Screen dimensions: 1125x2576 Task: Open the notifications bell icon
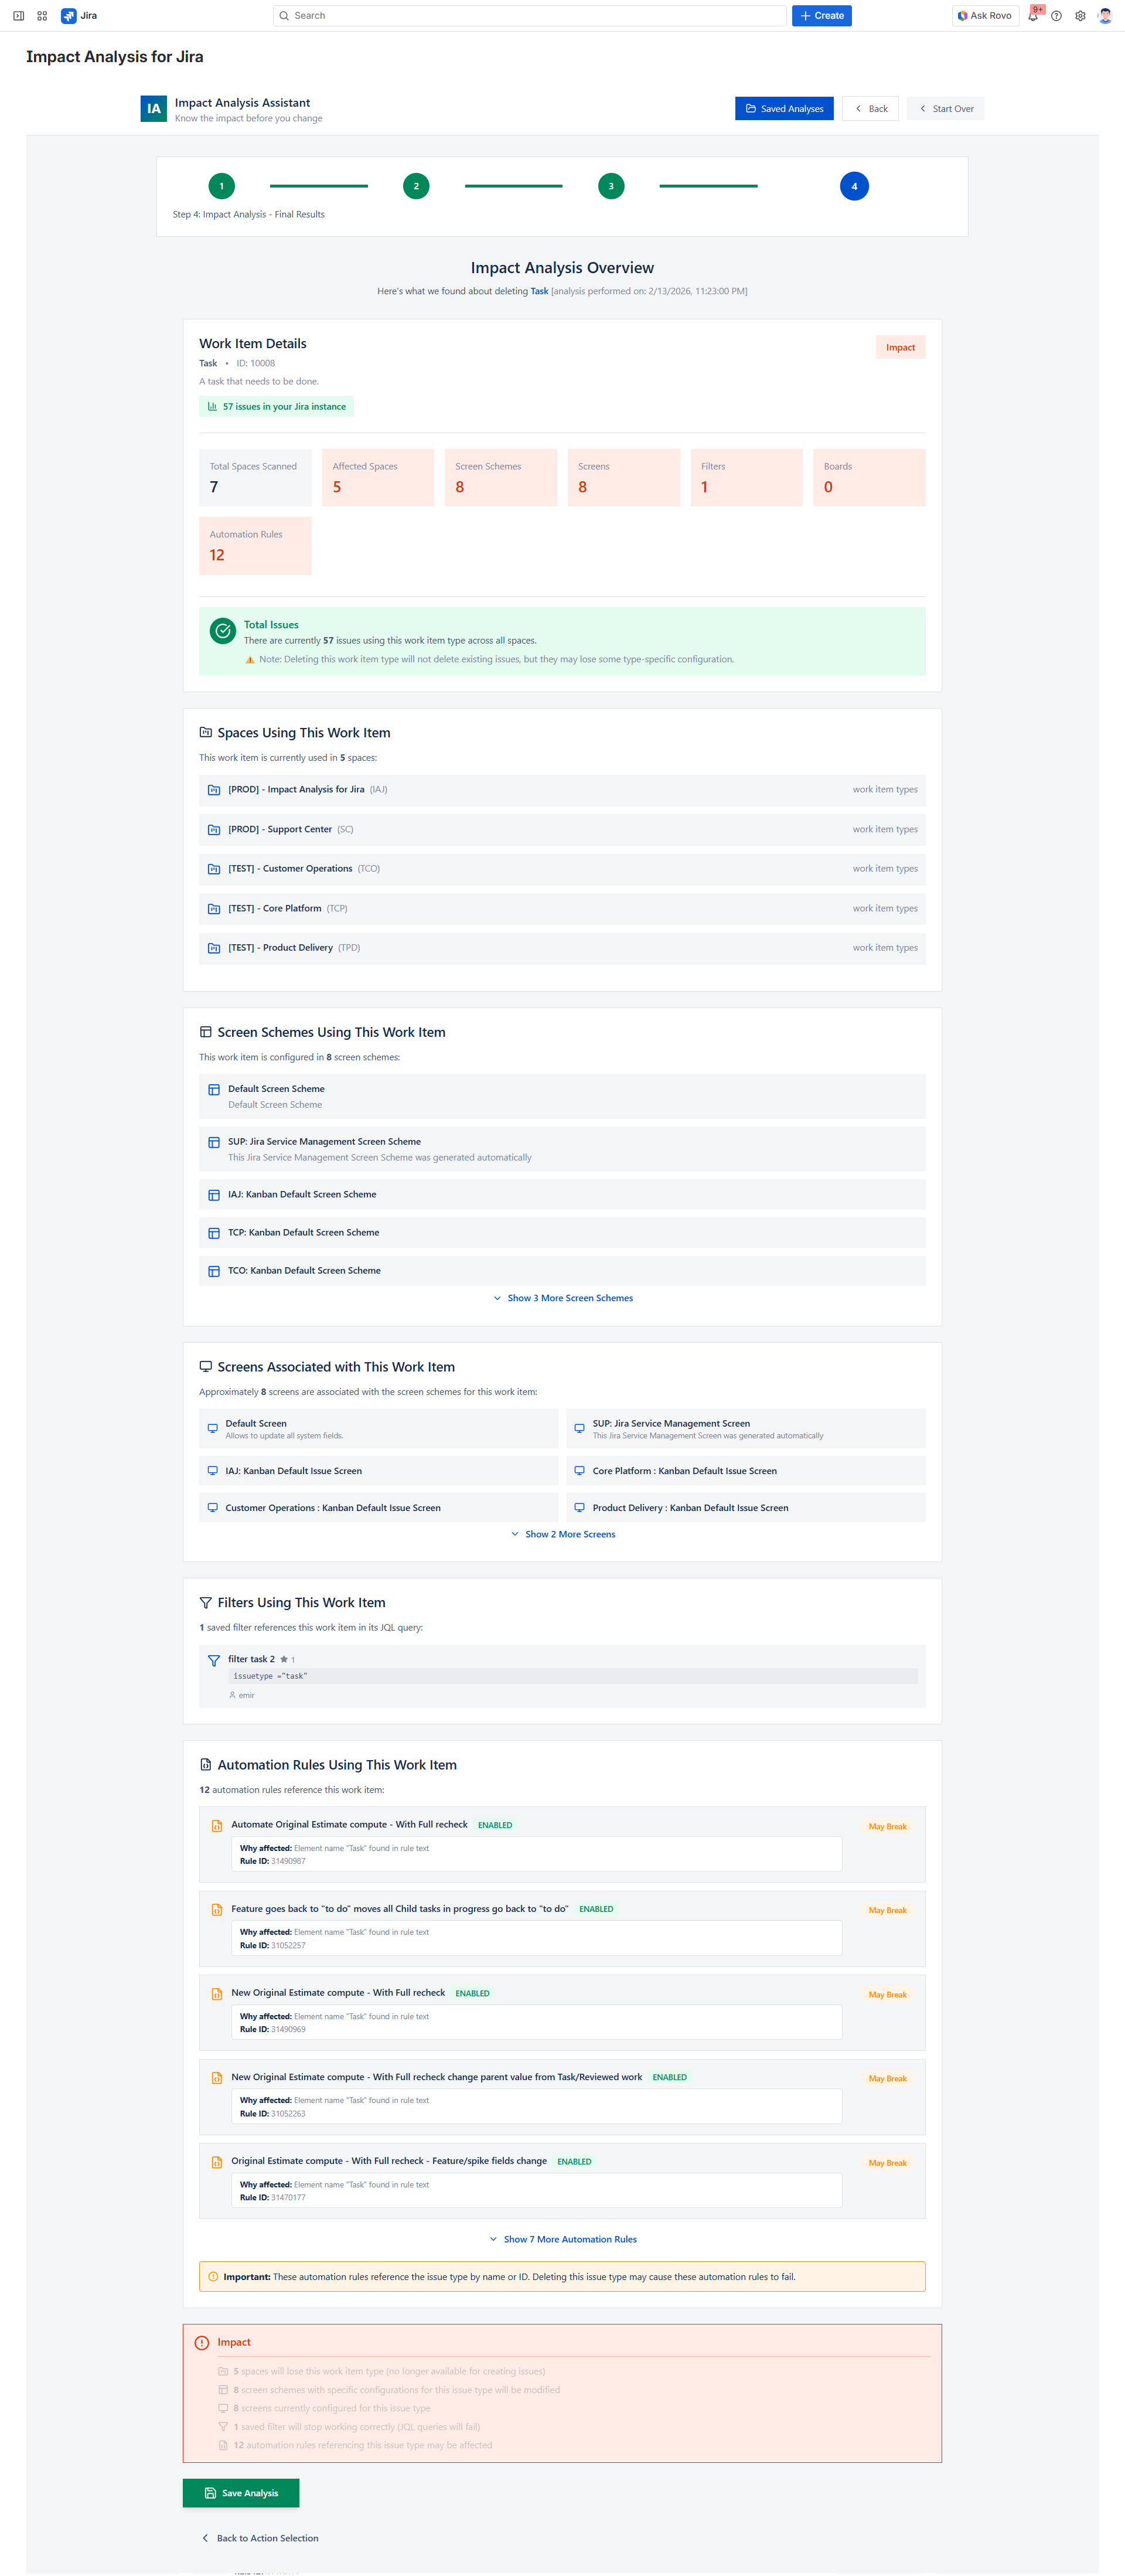(x=1032, y=16)
